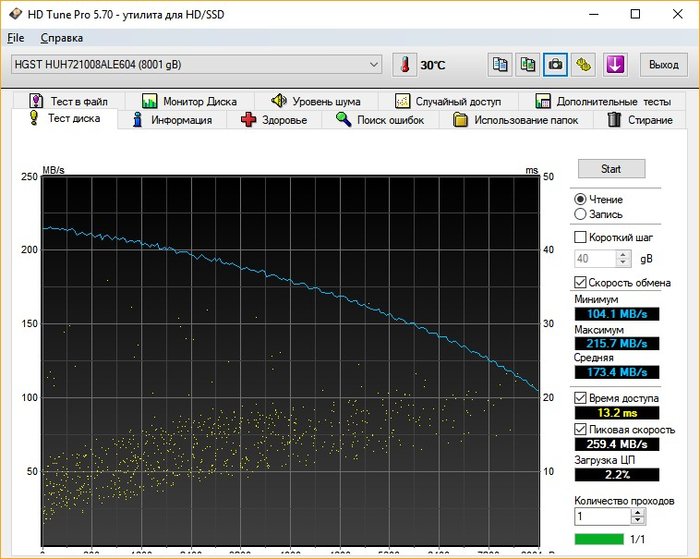
Task: Switch to the Поиск ошибок tab
Action: (x=380, y=120)
